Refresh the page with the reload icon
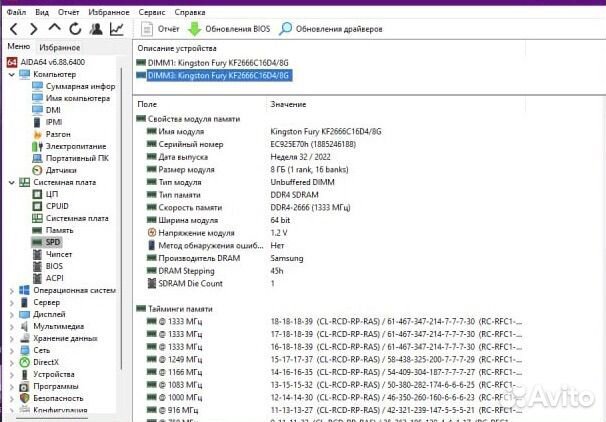This screenshot has height=422, width=606. pos(75,29)
